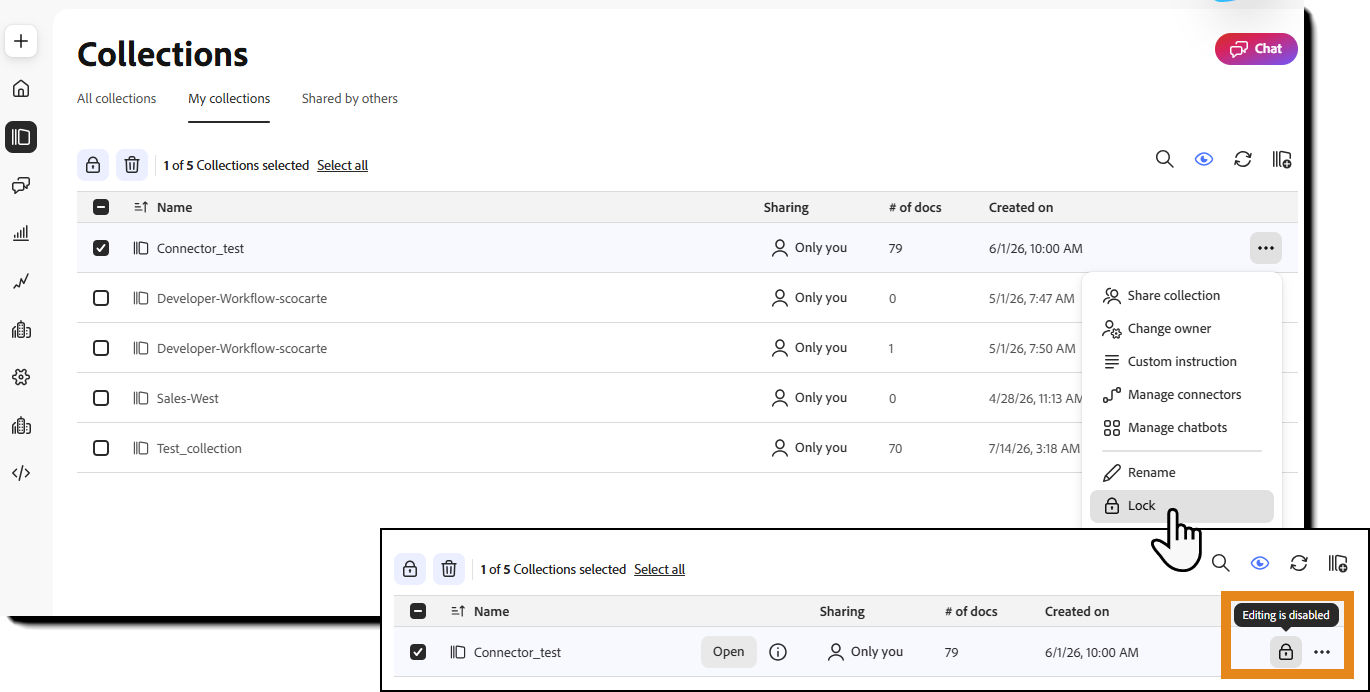The width and height of the screenshot is (1370, 692).
Task: Open the bar chart analytics icon in sidebar
Action: coord(21,233)
